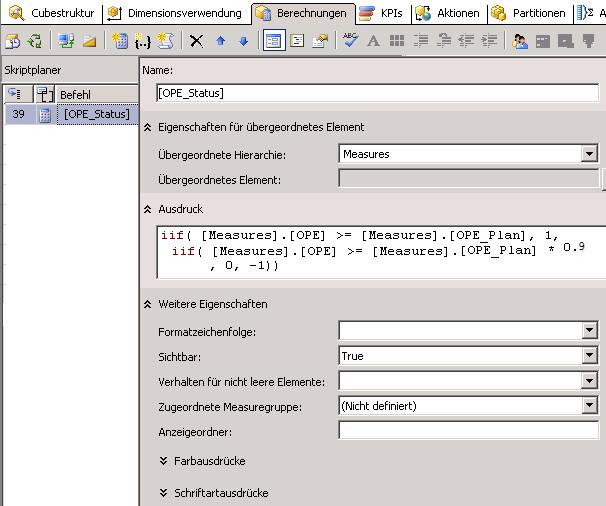
Task: Open the KPIs tab
Action: (381, 13)
